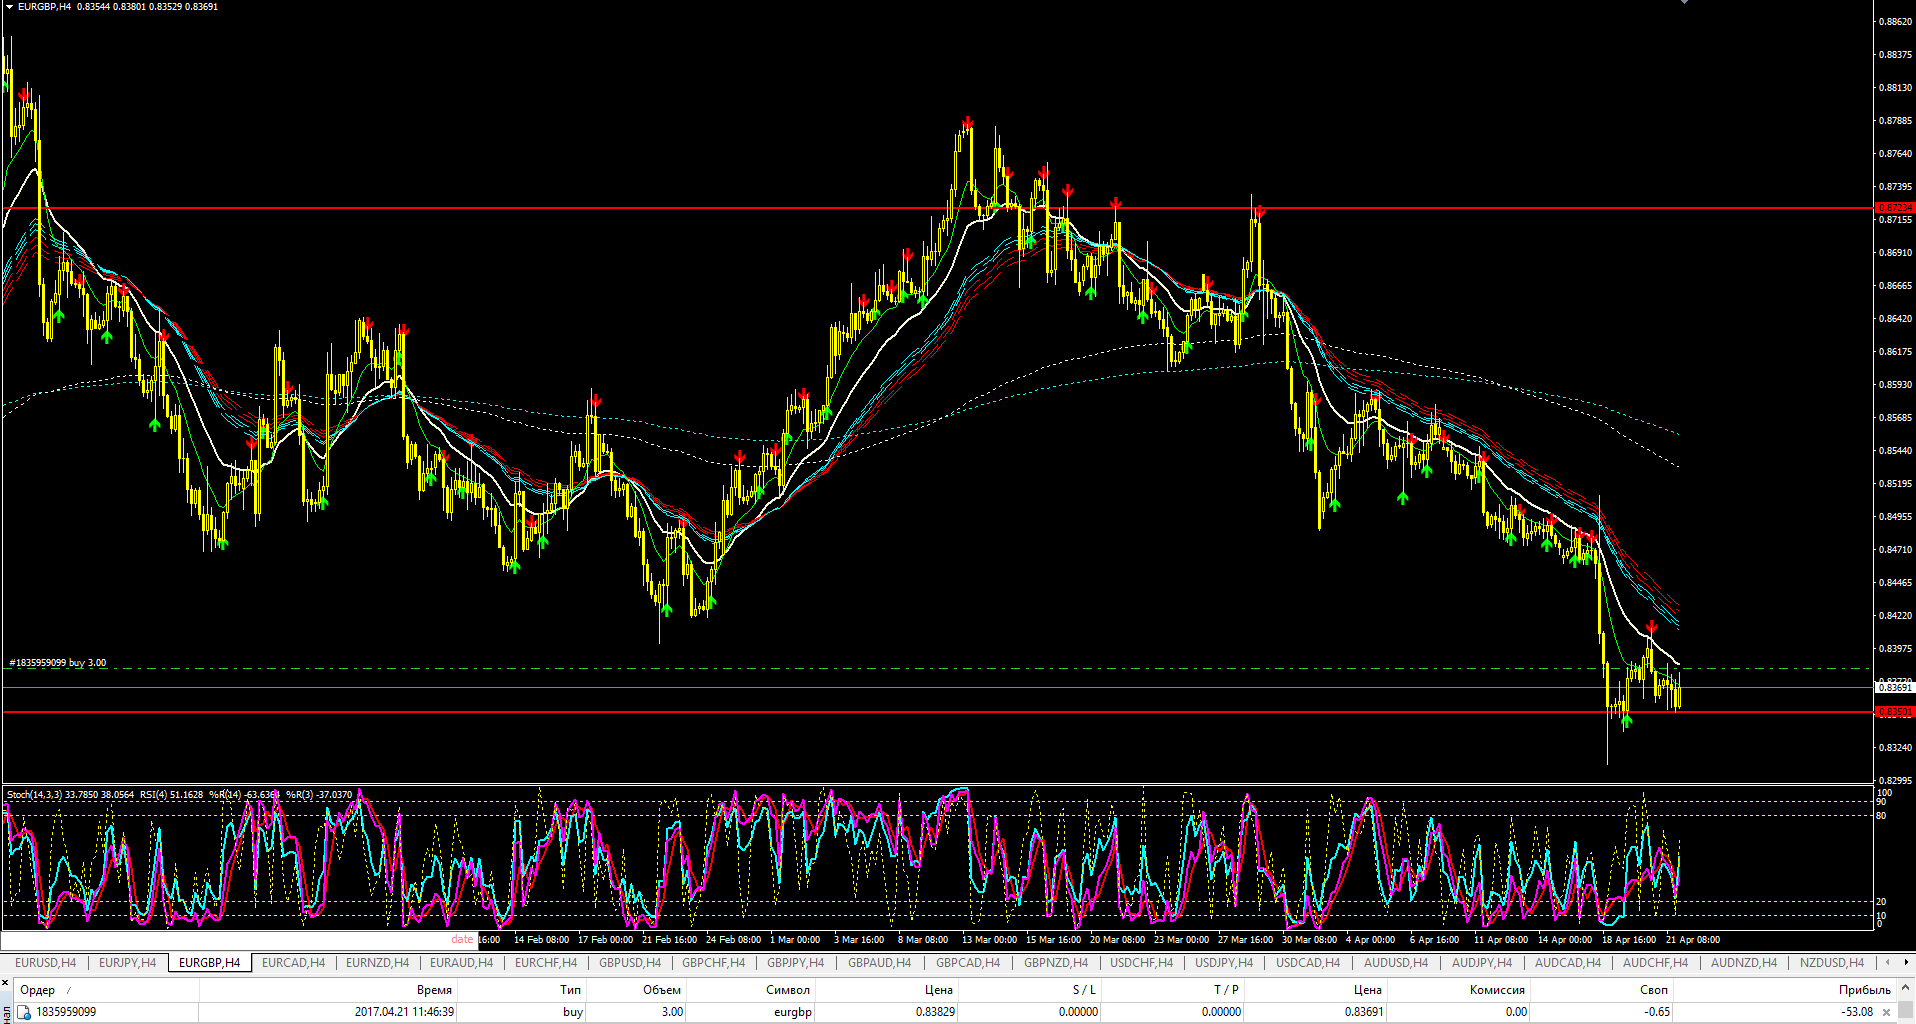
Task: Open the AUDCAD,H4 chart tab
Action: tap(1567, 963)
